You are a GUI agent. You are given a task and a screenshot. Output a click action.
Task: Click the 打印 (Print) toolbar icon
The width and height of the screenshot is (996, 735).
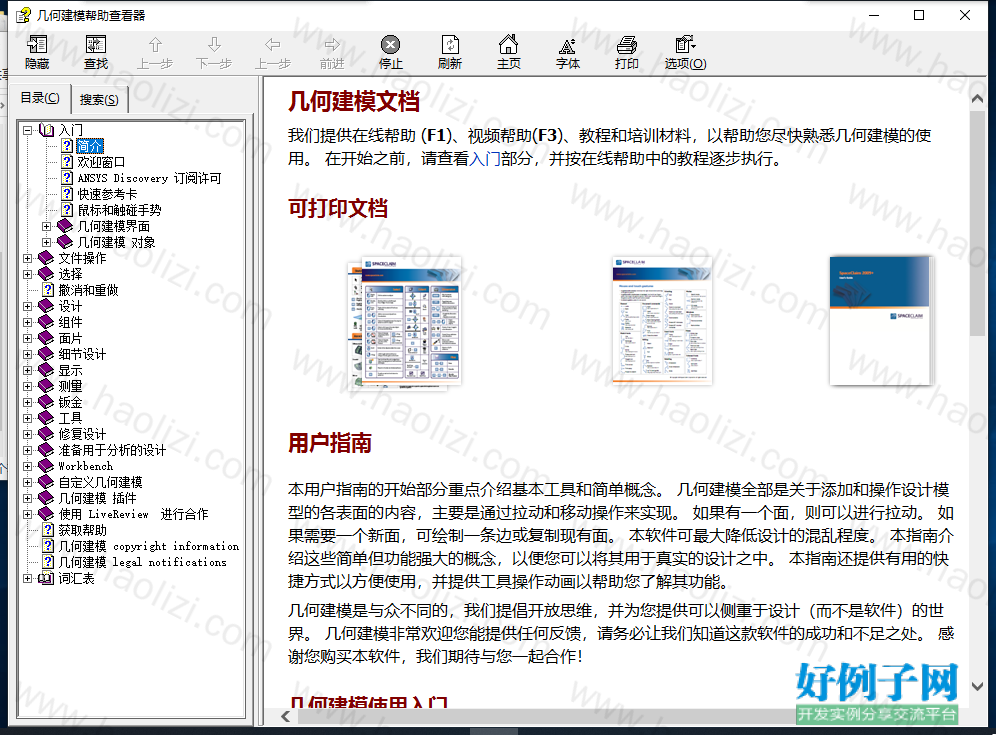[626, 52]
